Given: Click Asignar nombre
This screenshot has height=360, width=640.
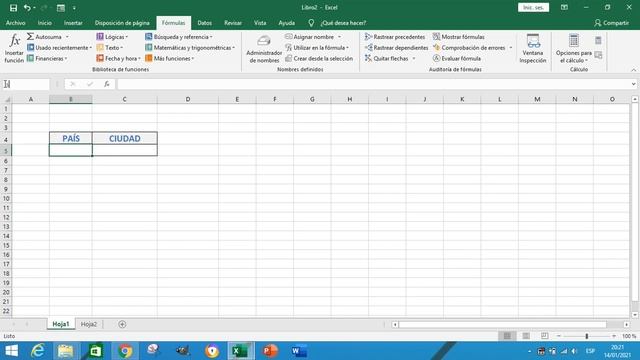Looking at the screenshot, I should (313, 37).
